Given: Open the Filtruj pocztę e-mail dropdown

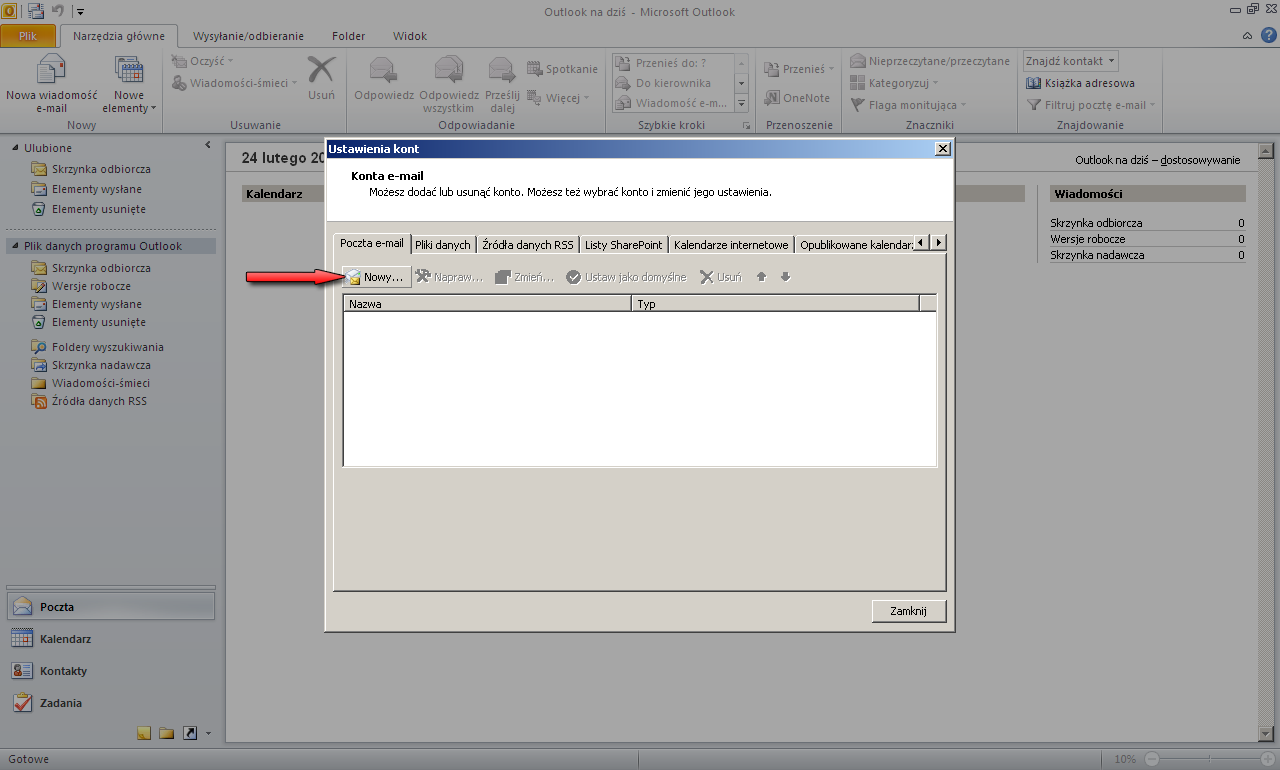Looking at the screenshot, I should (x=1091, y=105).
